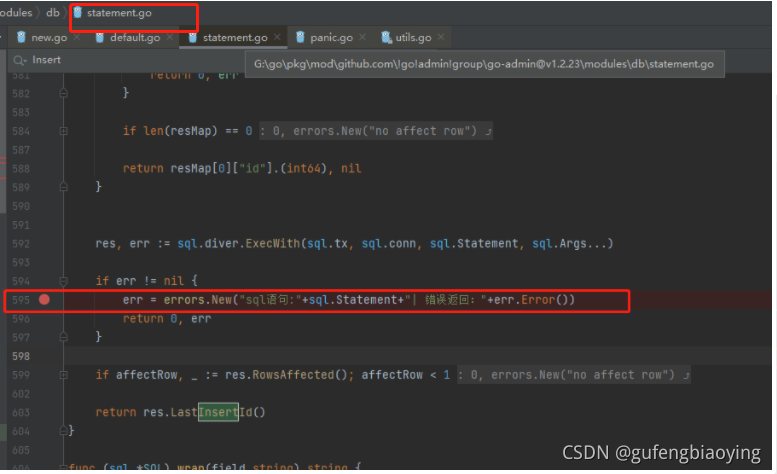Select the statement.go editor tab
The image size is (777, 474).
click(x=235, y=38)
